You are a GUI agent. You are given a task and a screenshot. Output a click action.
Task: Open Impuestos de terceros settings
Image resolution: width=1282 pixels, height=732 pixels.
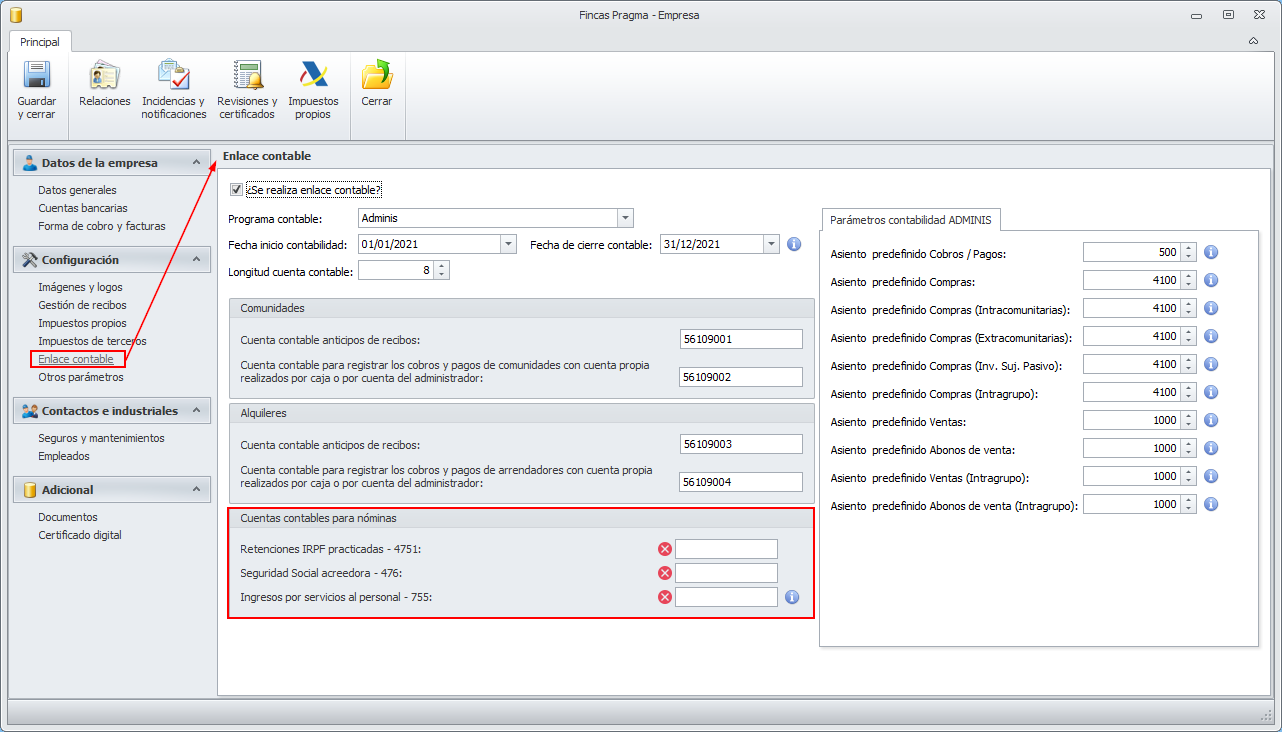[92, 341]
